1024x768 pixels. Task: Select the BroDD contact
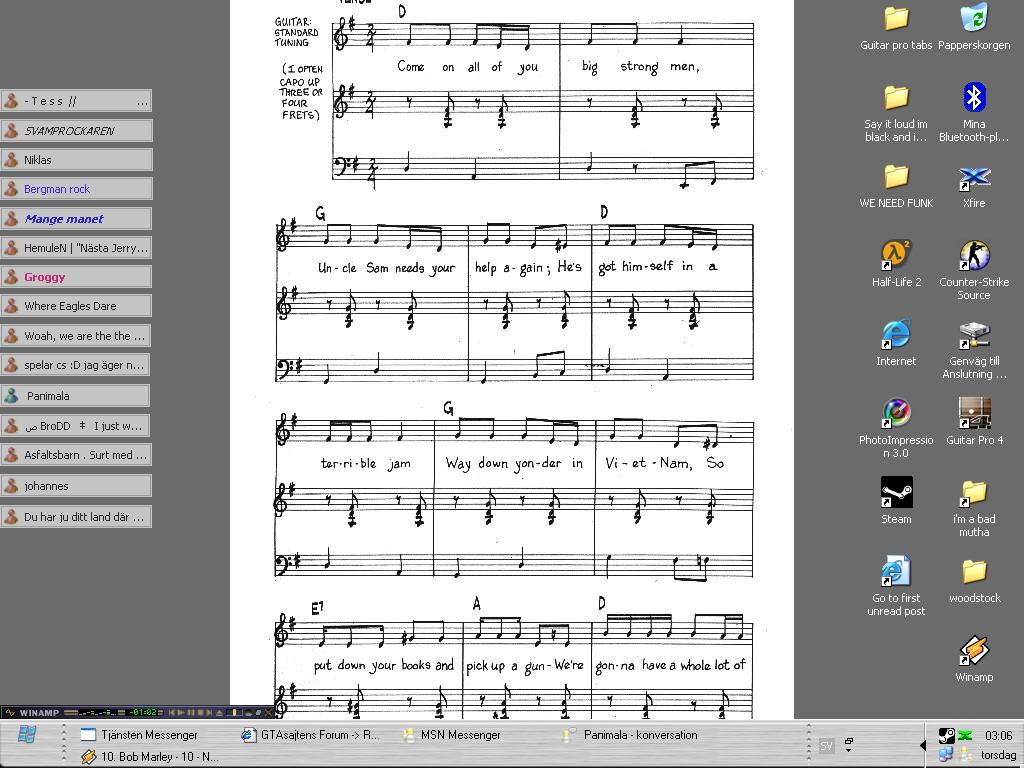click(76, 426)
